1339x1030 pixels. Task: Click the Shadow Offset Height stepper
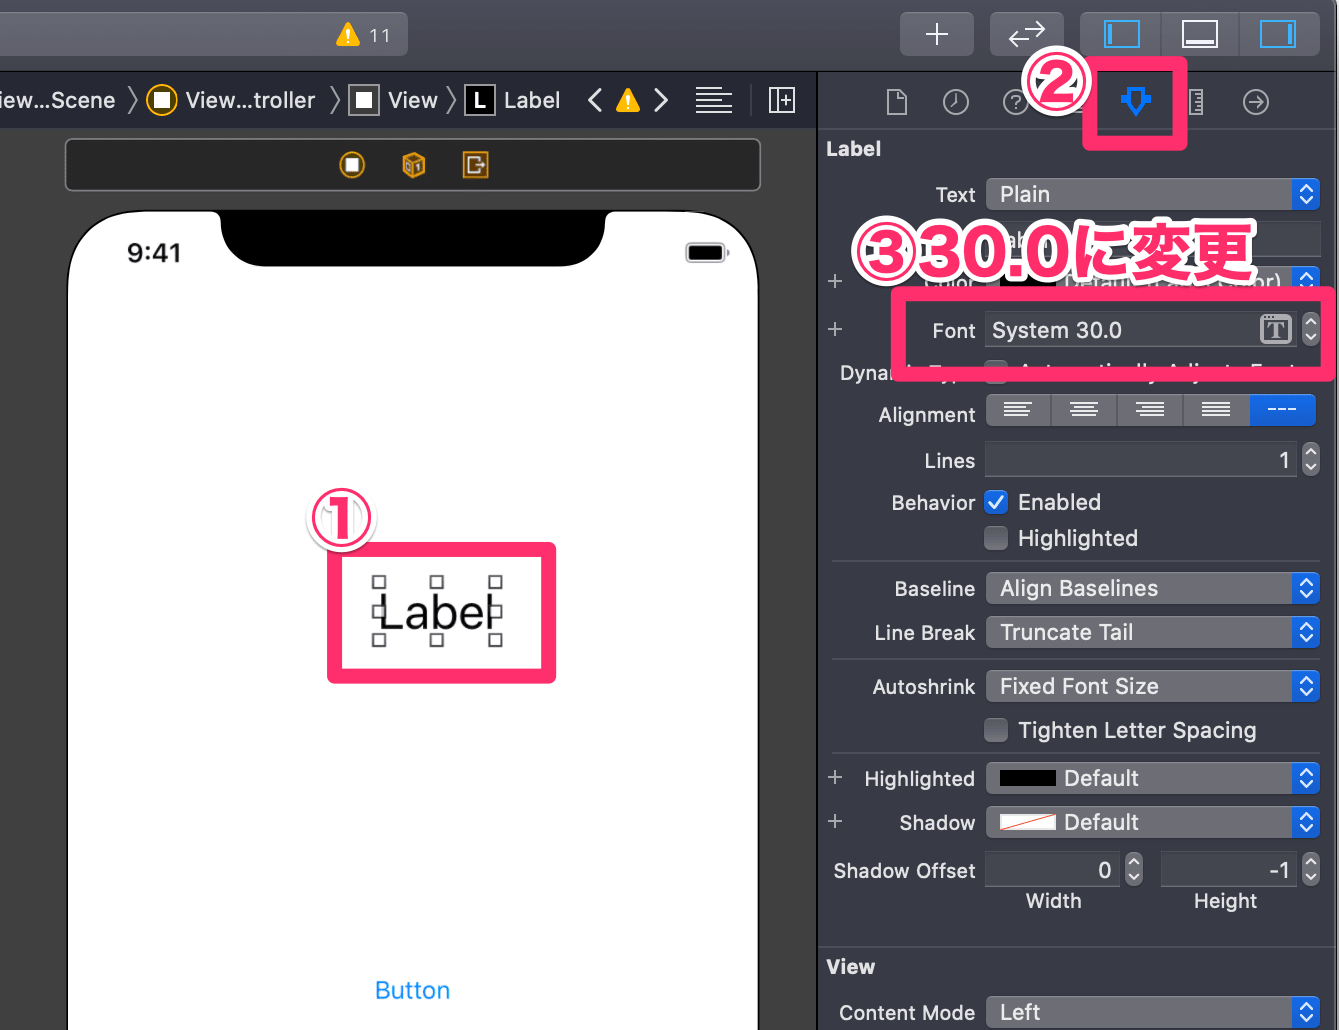pos(1311,869)
